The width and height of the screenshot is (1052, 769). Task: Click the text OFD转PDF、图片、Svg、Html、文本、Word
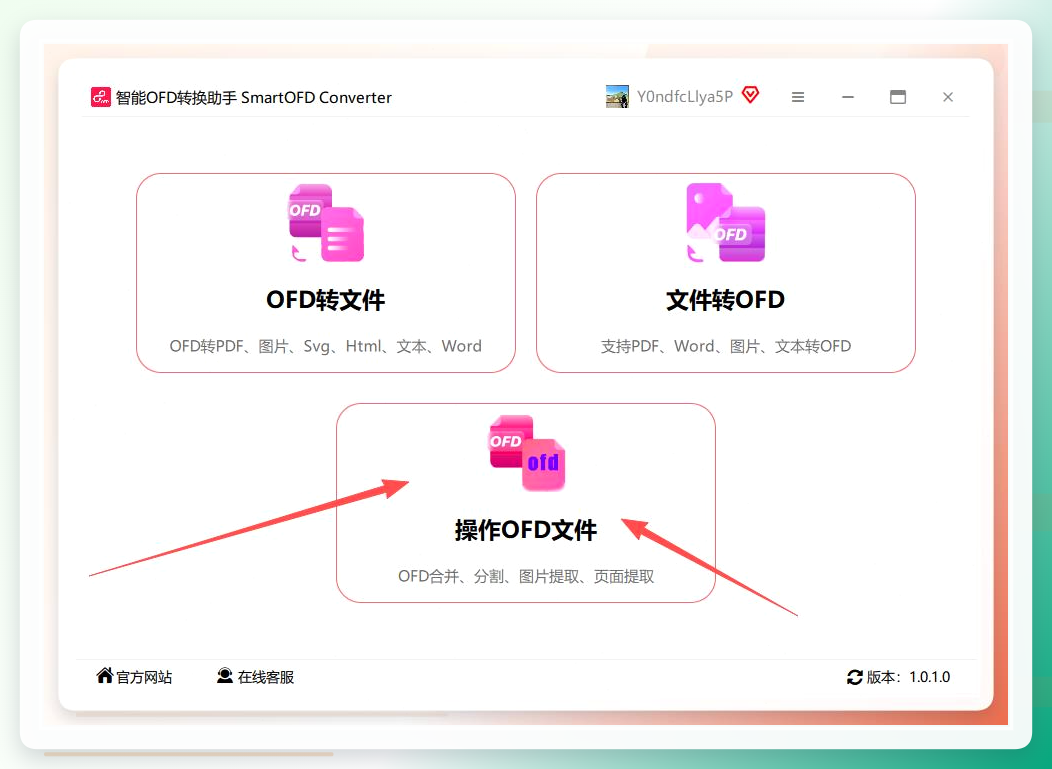[325, 346]
